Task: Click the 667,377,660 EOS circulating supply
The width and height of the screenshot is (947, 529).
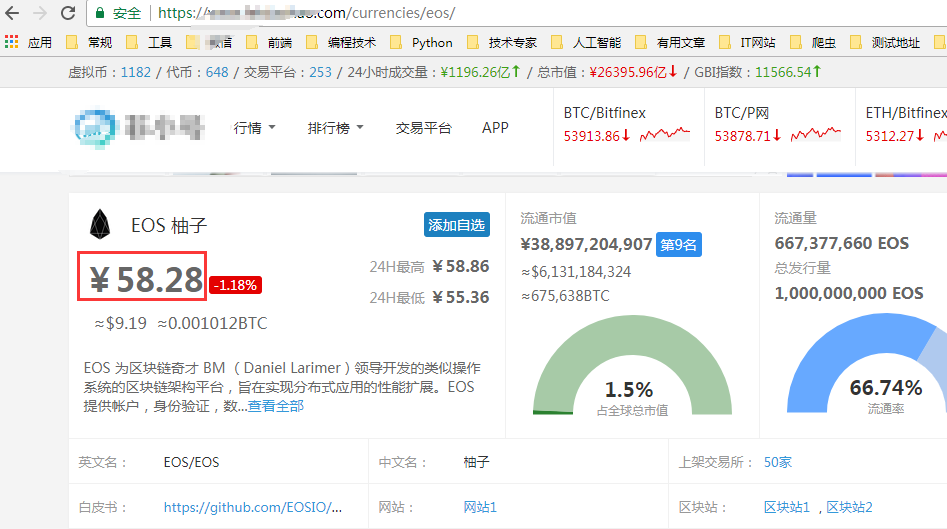Action: [841, 243]
